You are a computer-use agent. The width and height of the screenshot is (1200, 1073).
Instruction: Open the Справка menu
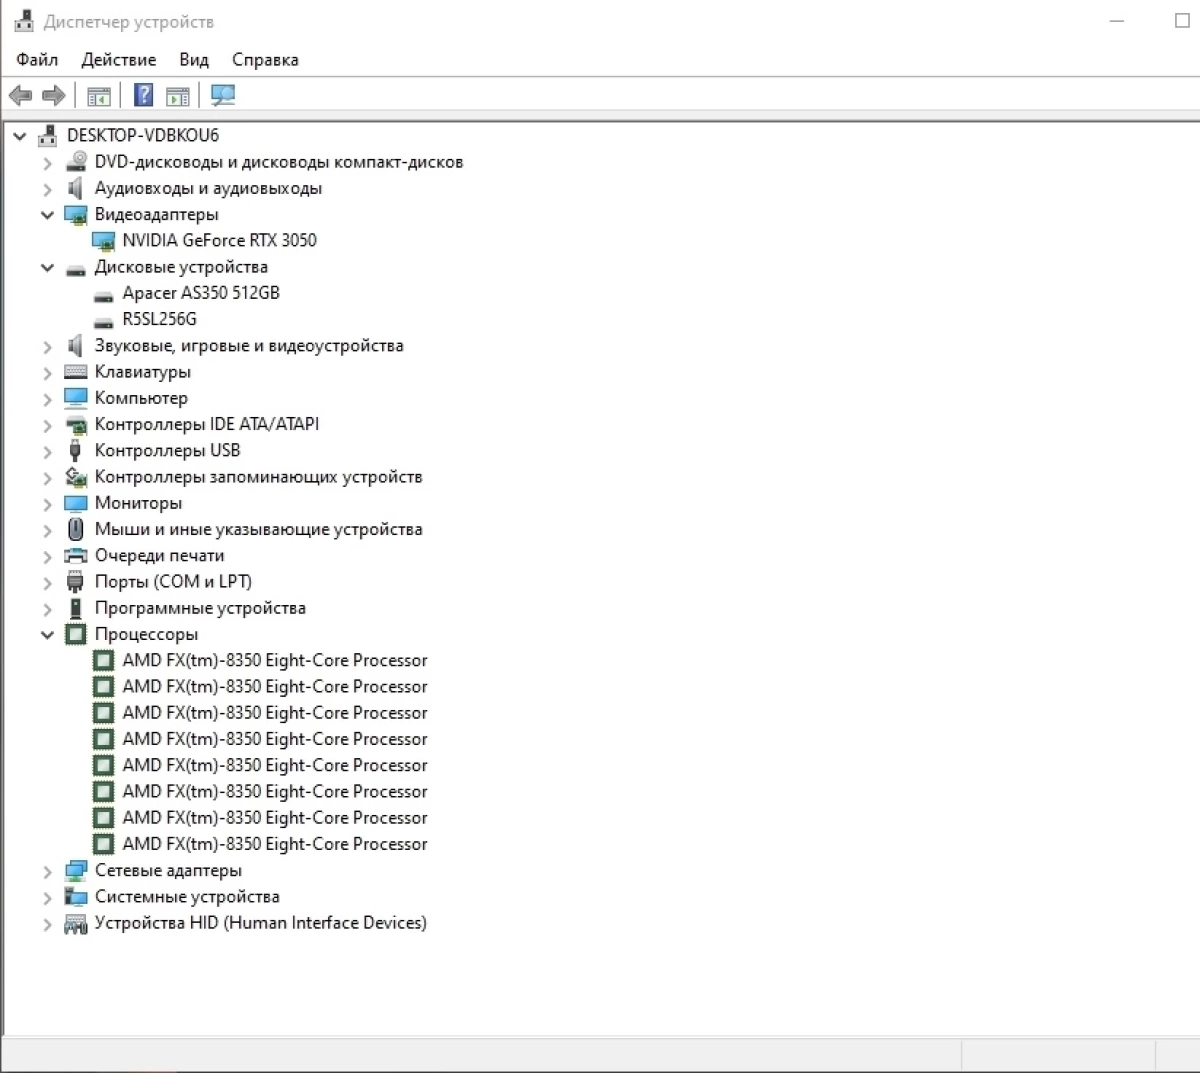pyautogui.click(x=265, y=59)
